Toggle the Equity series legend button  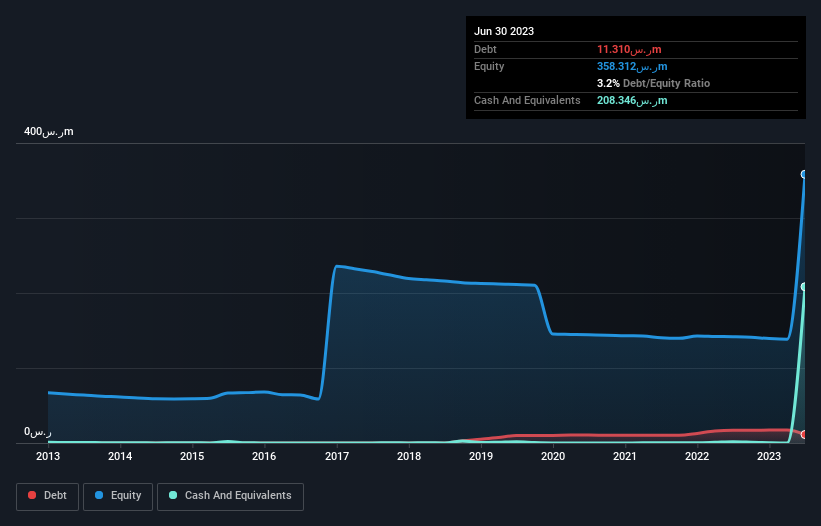click(x=118, y=496)
